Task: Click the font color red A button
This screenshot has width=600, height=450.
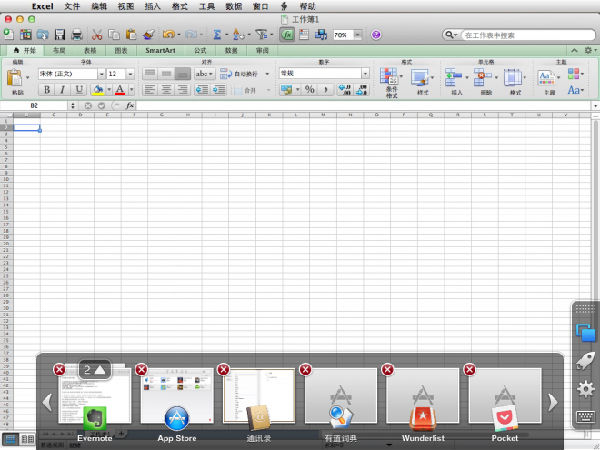Action: click(121, 89)
